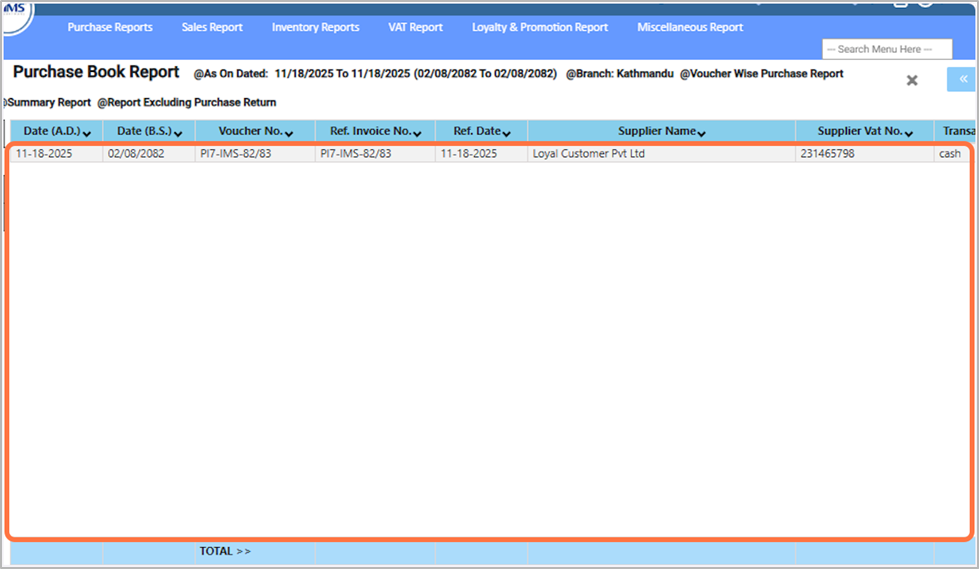Expand the Date (B.S.) column filter arrow
979x569 pixels.
click(x=178, y=133)
